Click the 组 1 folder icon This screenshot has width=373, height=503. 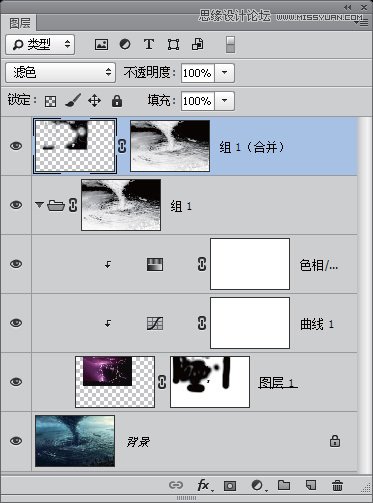[x=56, y=205]
